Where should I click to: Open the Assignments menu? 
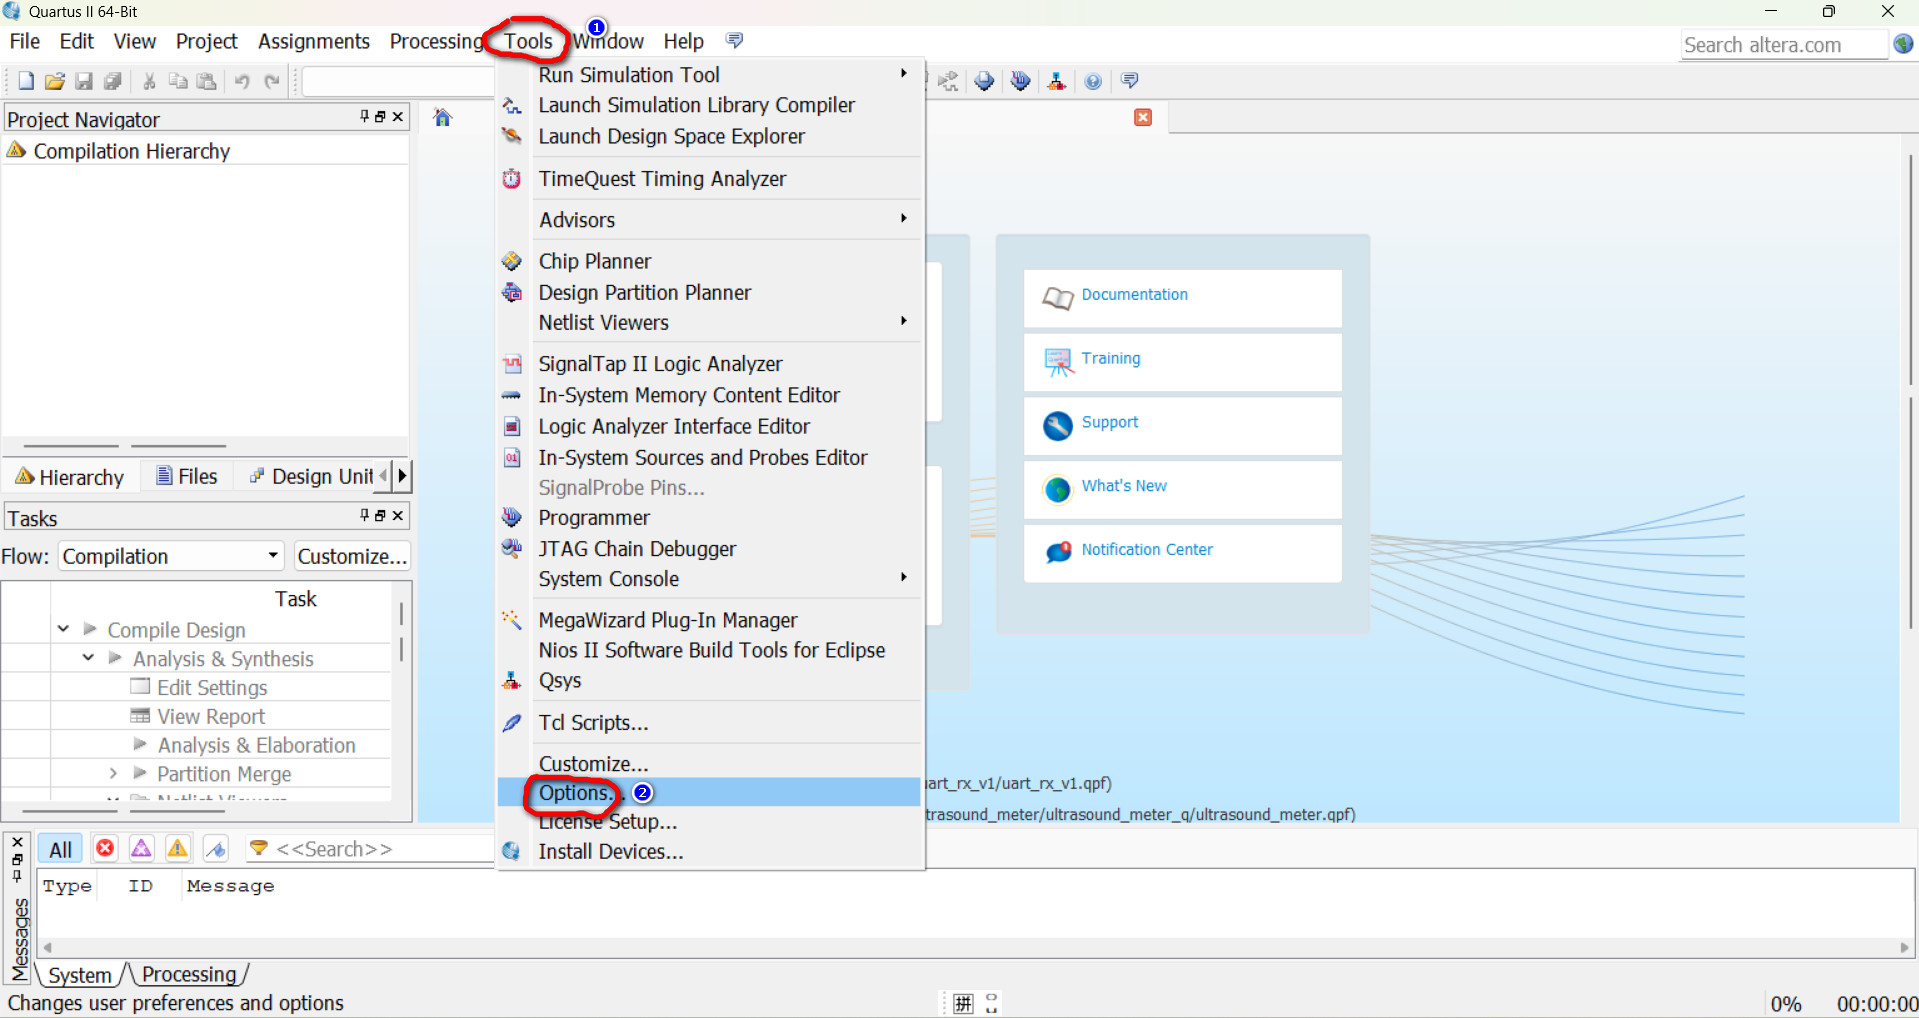point(313,41)
